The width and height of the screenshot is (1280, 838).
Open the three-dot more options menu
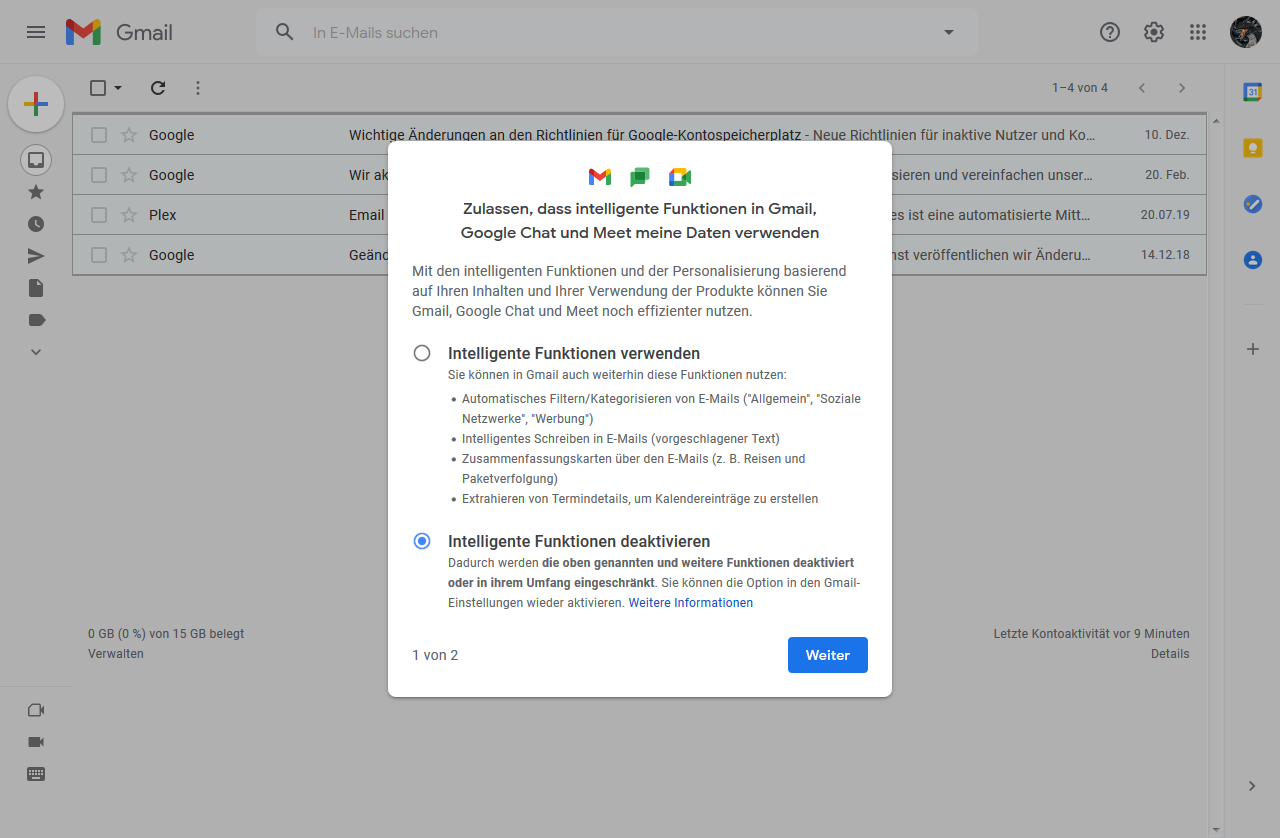(198, 88)
